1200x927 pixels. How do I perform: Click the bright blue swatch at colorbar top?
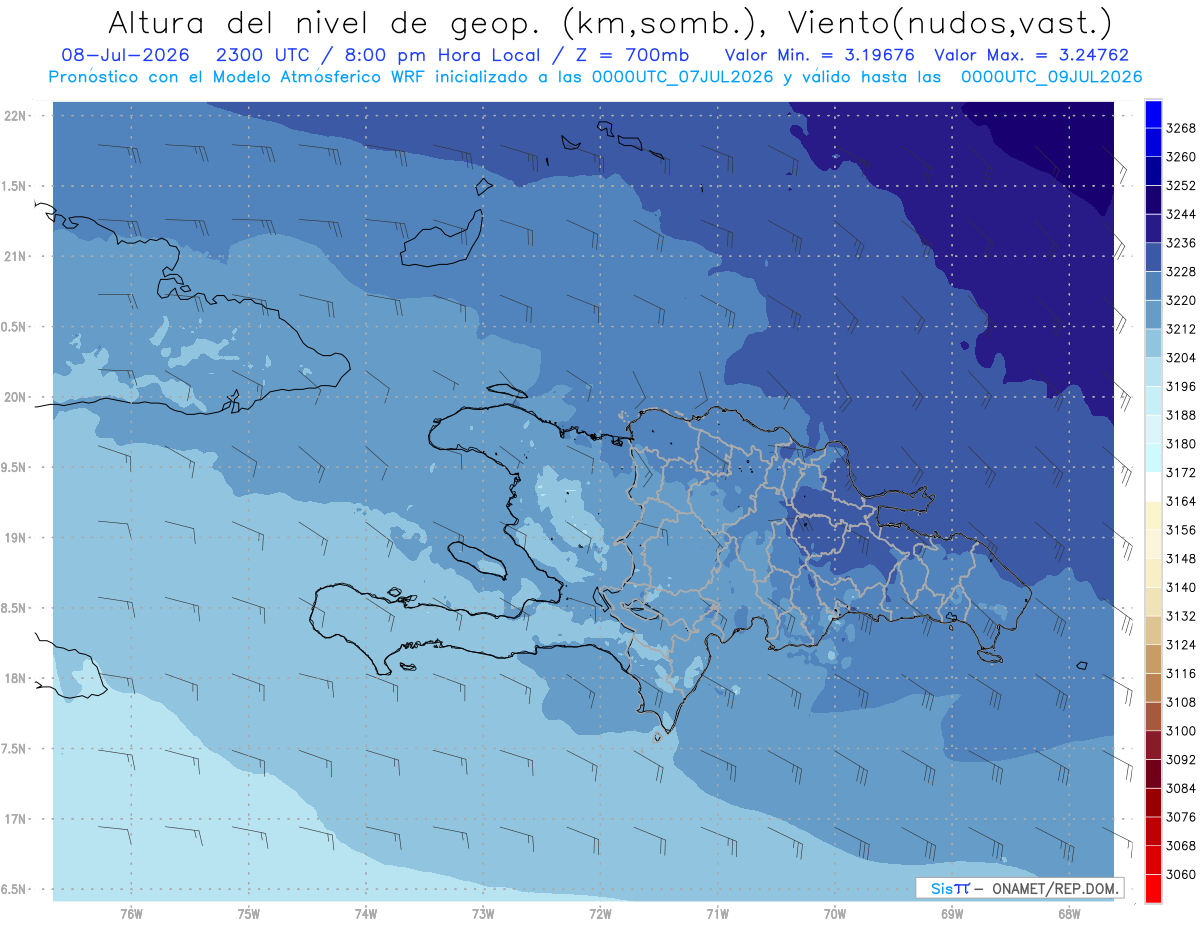point(1153,114)
